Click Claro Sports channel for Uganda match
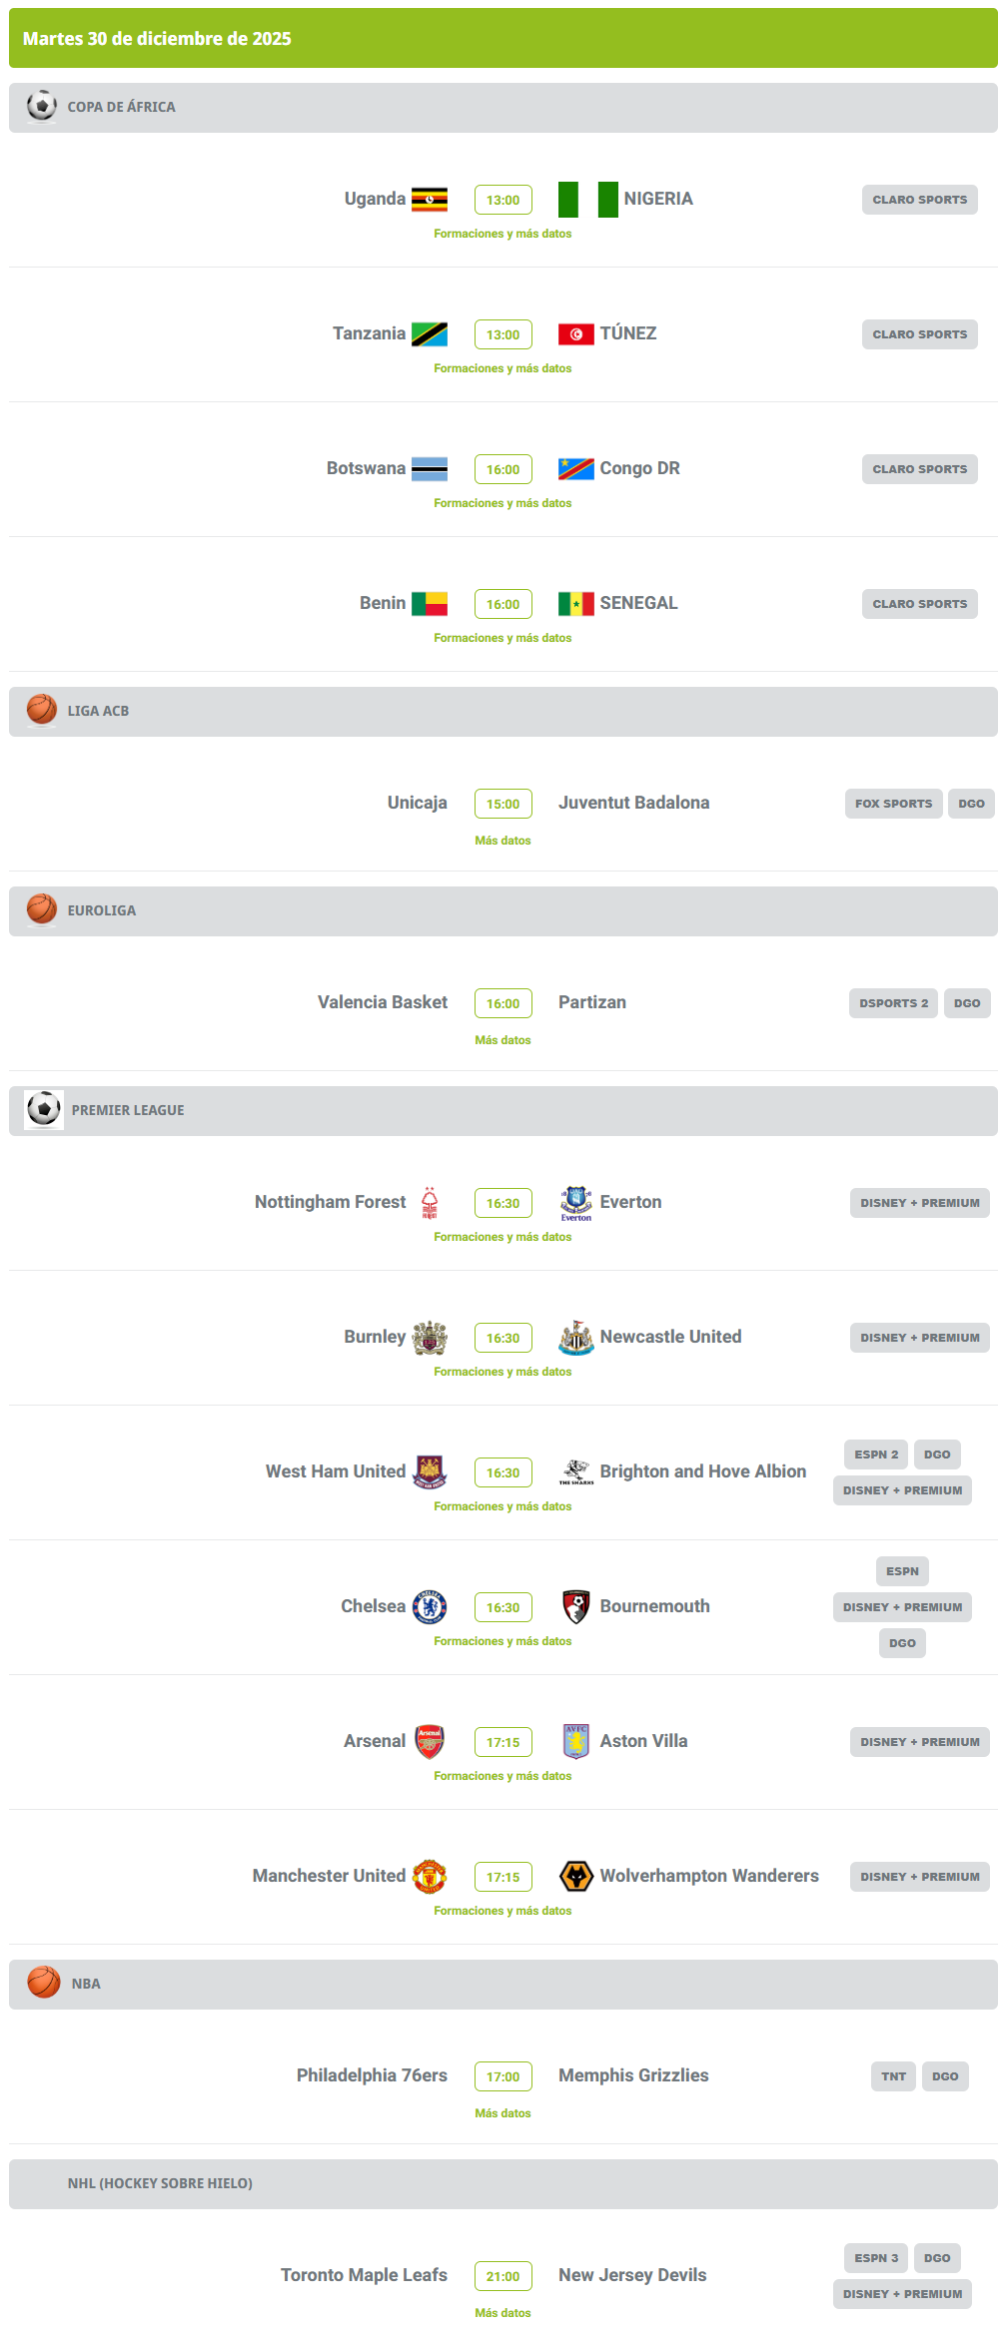This screenshot has width=1000, height=2333. coord(919,200)
